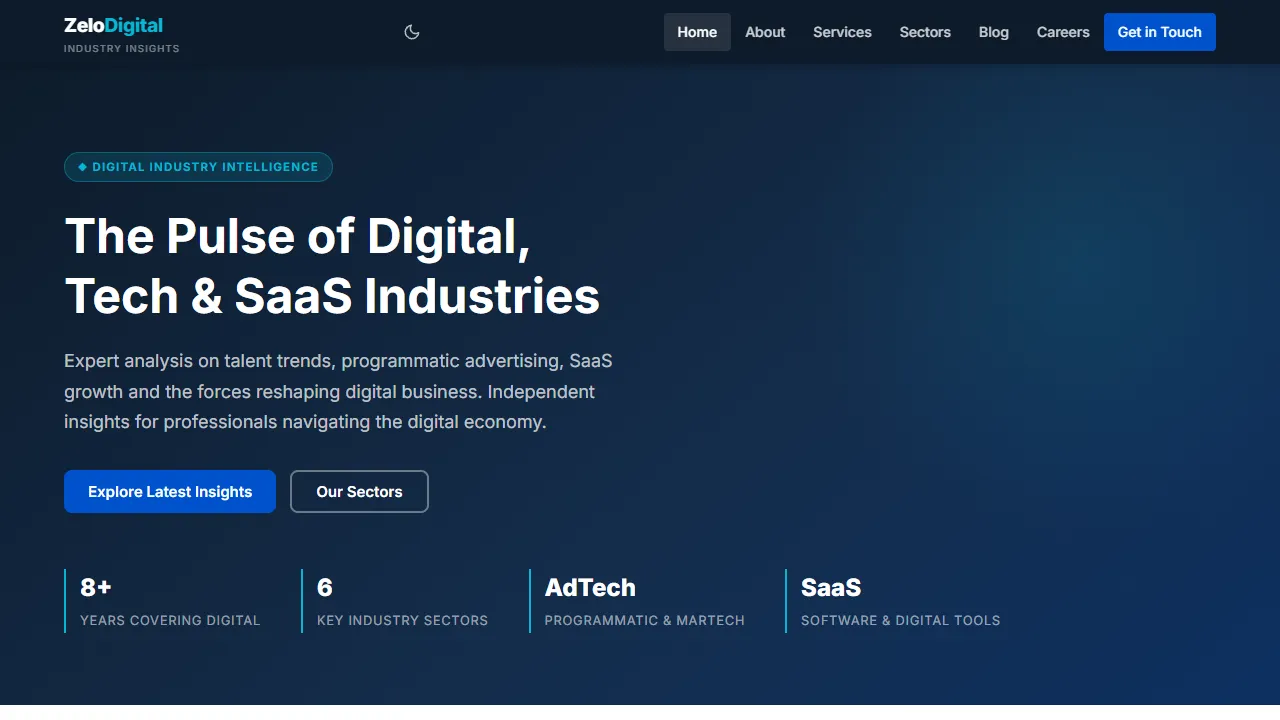Click the diamond icon inside the badge
The height and width of the screenshot is (720, 1280).
coord(82,167)
